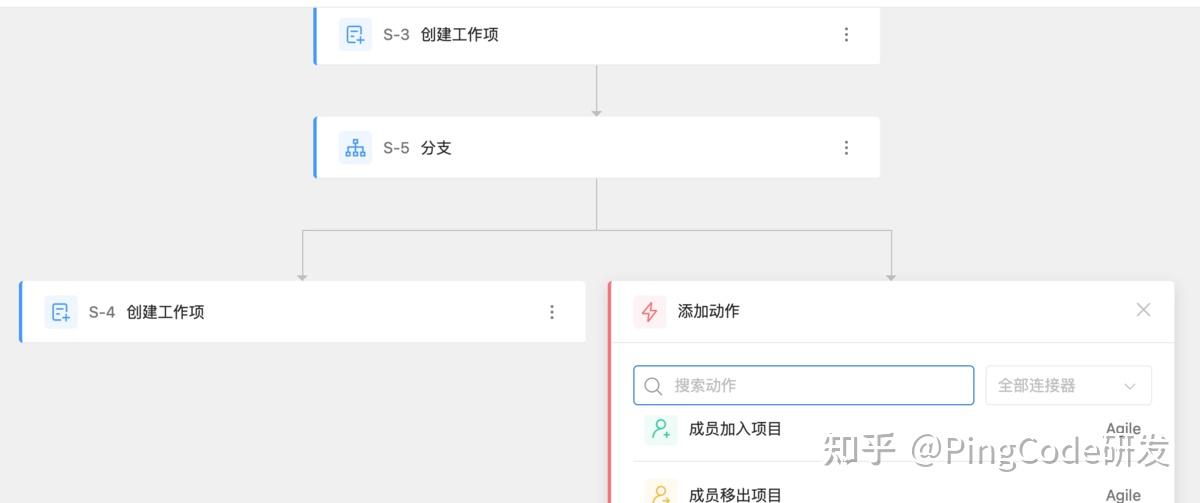Click the Agile label on 成员加入项目 row

(x=1123, y=429)
